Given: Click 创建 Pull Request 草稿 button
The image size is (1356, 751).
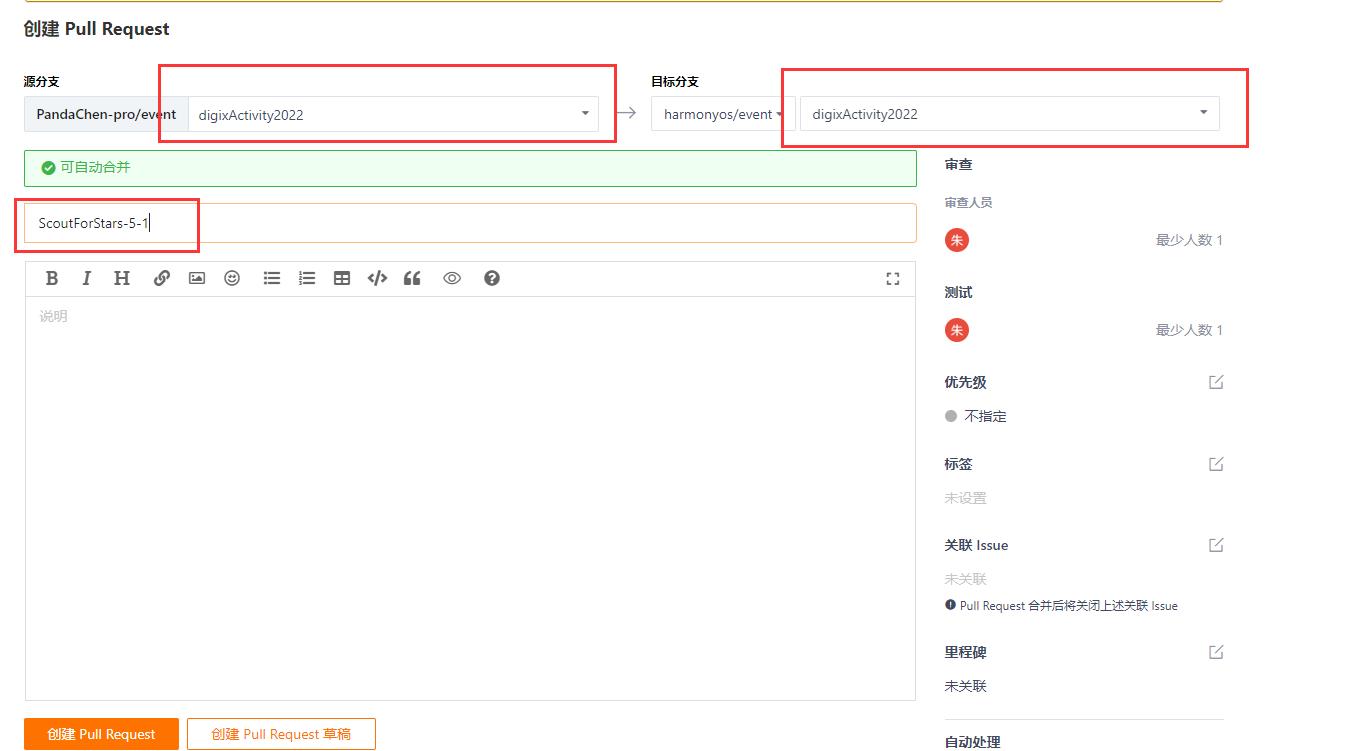Looking at the screenshot, I should point(281,734).
